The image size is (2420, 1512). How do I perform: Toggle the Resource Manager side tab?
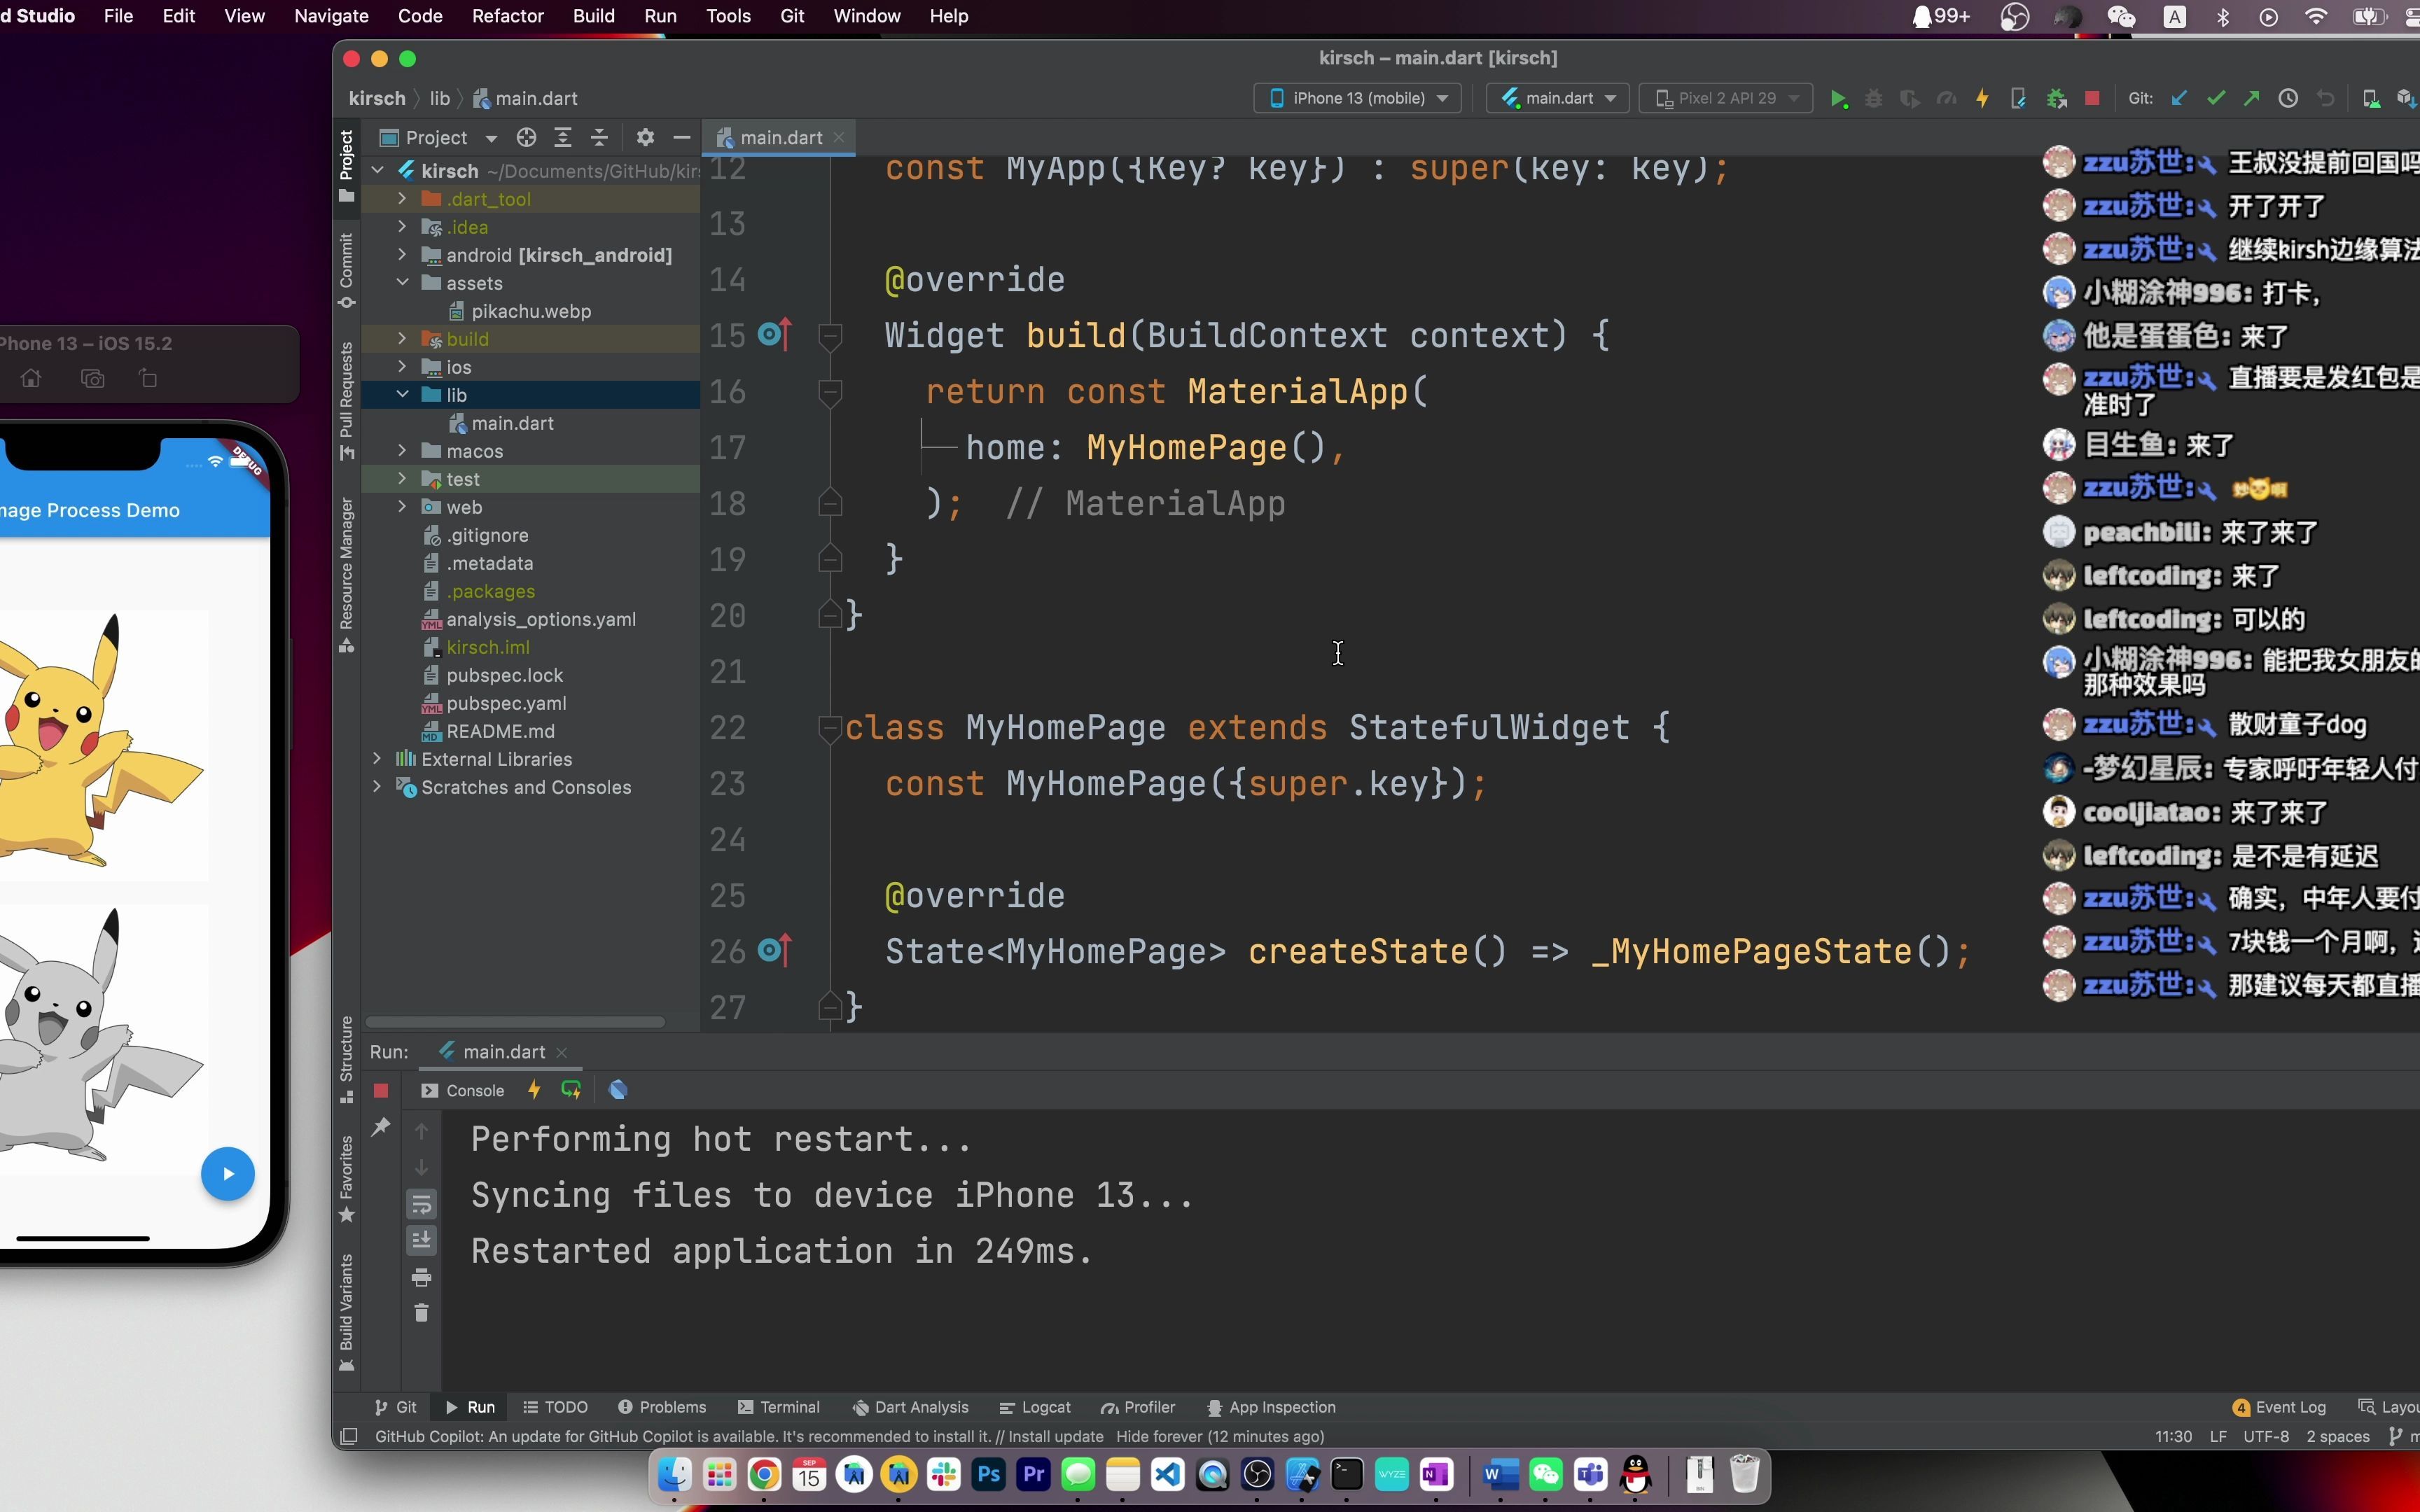(346, 575)
